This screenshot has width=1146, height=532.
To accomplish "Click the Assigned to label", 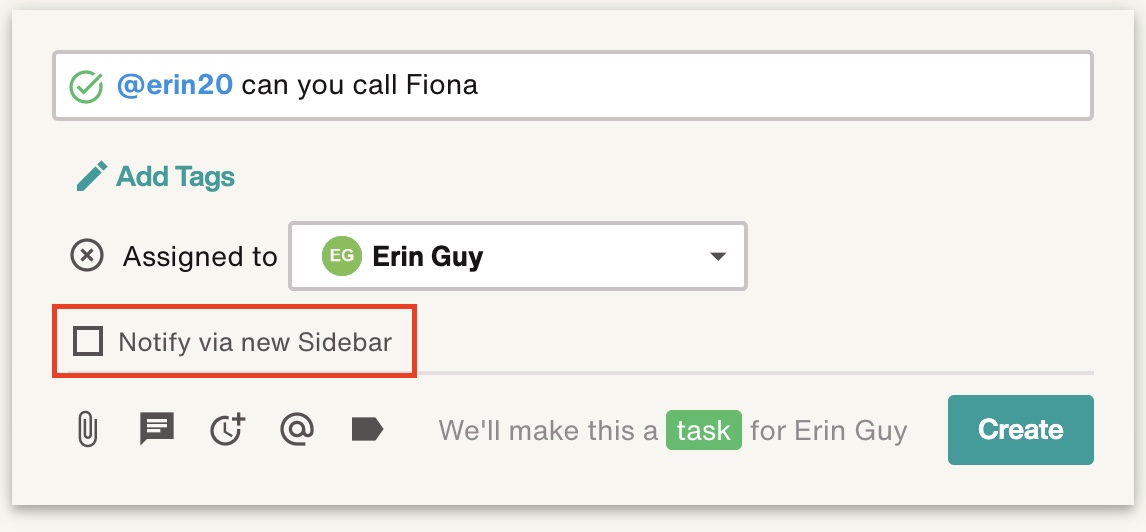I will point(200,256).
